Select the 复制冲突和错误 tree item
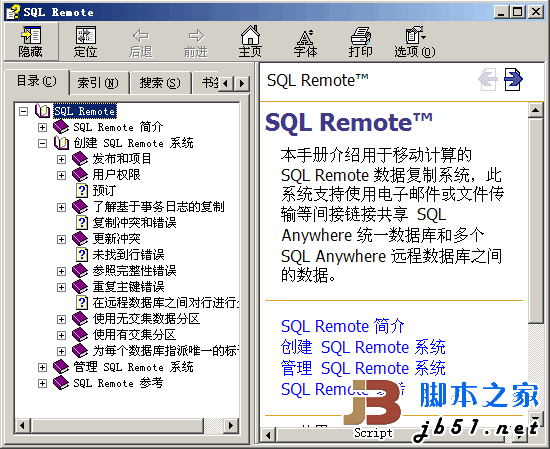The image size is (550, 449). (x=134, y=223)
